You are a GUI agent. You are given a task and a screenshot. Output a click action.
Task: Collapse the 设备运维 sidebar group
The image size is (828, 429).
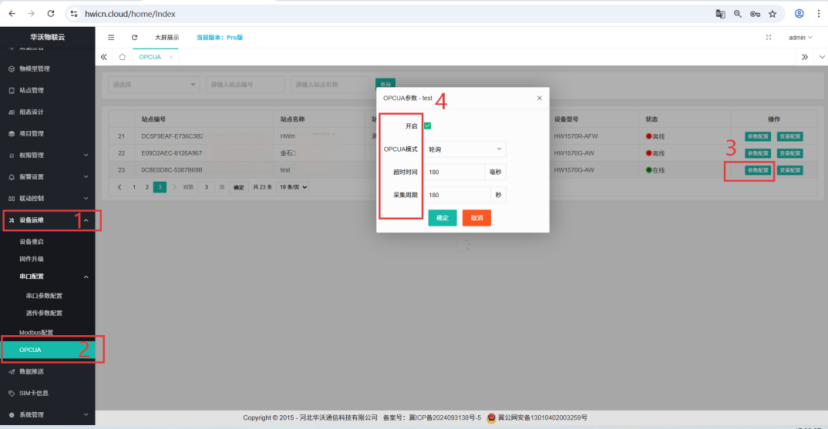(48, 220)
